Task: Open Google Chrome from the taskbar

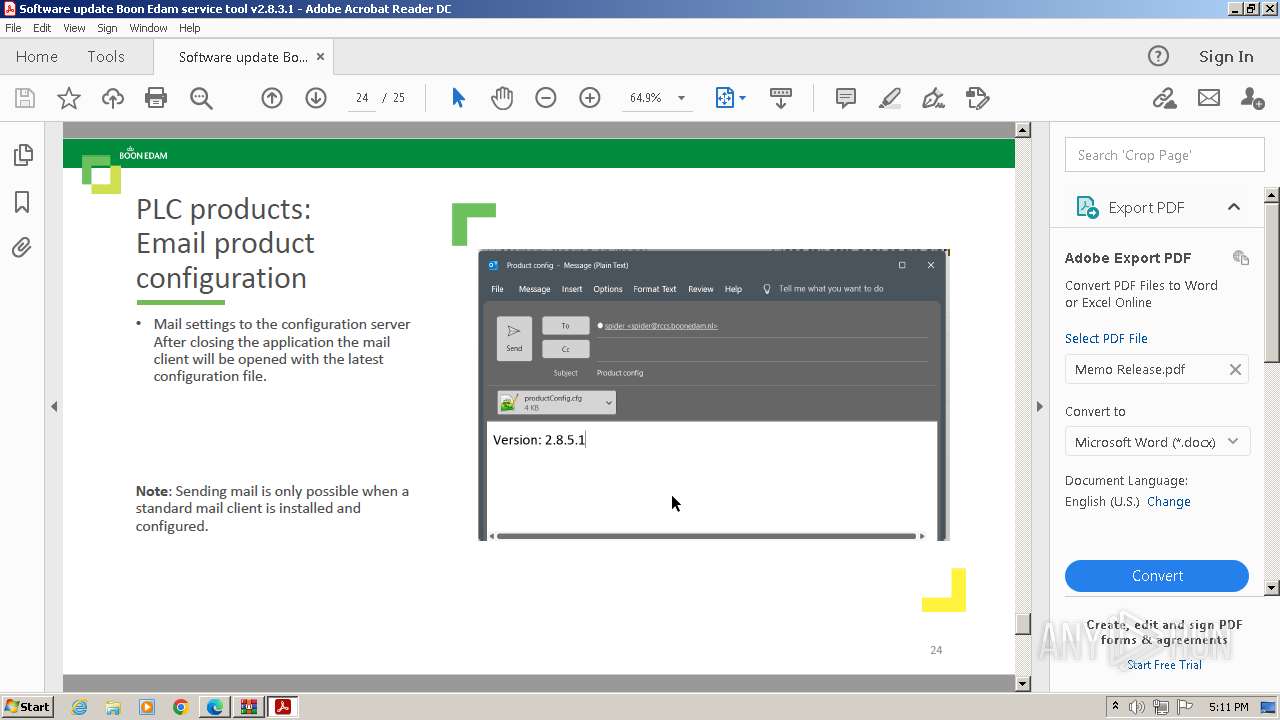Action: coord(181,707)
